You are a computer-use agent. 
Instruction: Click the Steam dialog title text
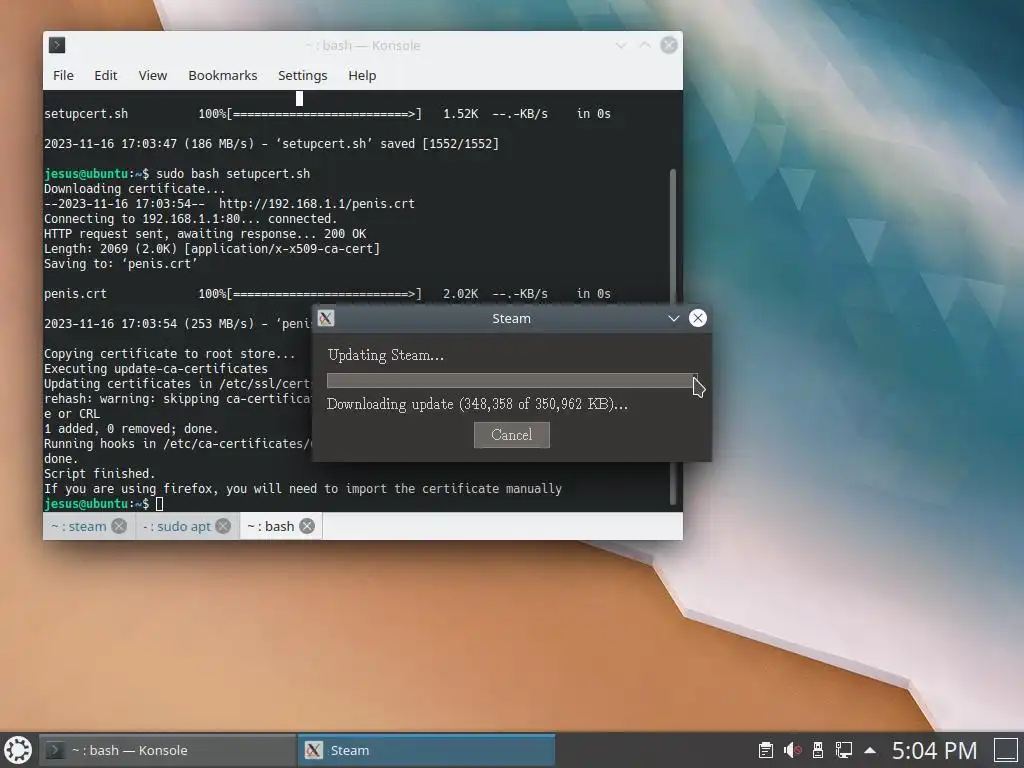[511, 319]
